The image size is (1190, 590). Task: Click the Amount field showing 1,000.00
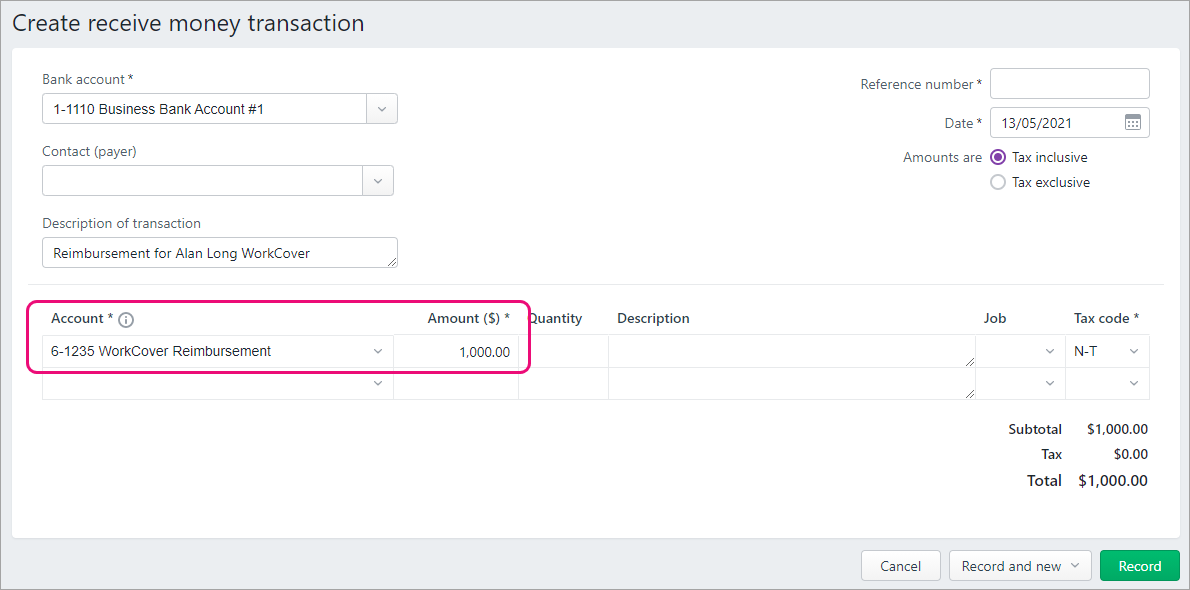click(455, 352)
